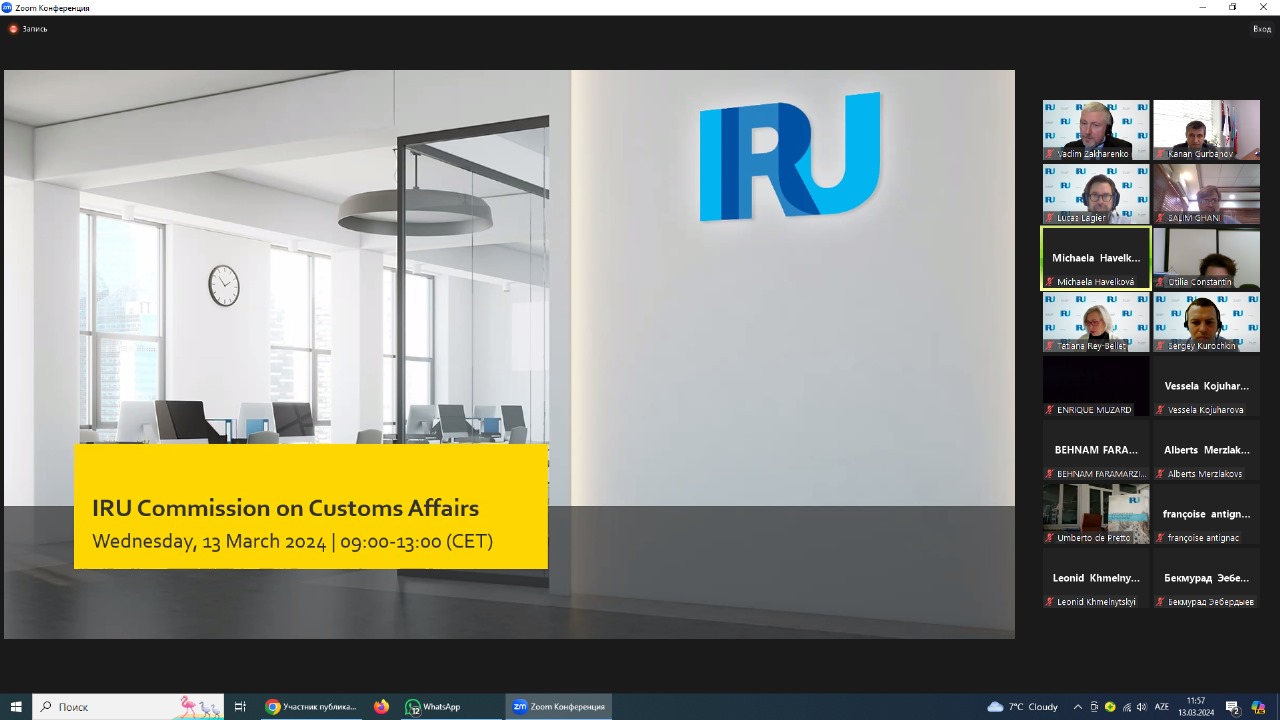1280x720 pixels.
Task: Expand the hidden system tray icons
Action: (x=1077, y=707)
